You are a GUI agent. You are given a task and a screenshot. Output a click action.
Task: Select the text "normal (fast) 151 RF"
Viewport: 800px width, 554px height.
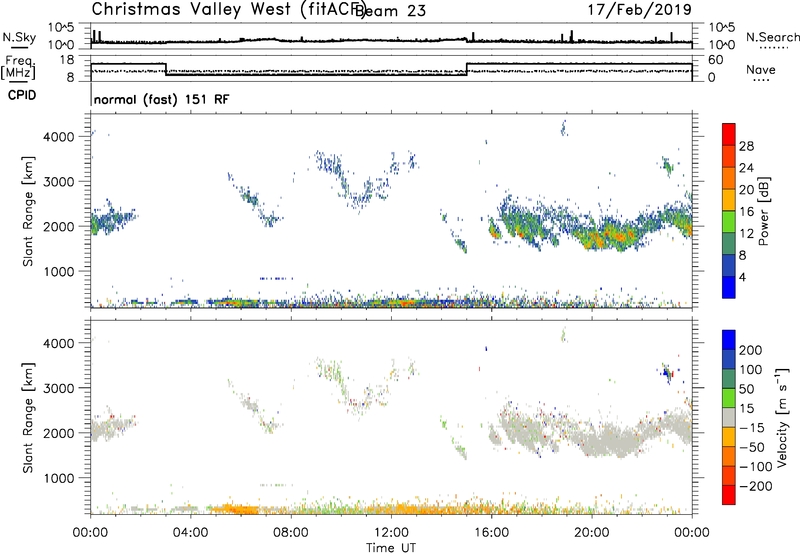pos(161,99)
